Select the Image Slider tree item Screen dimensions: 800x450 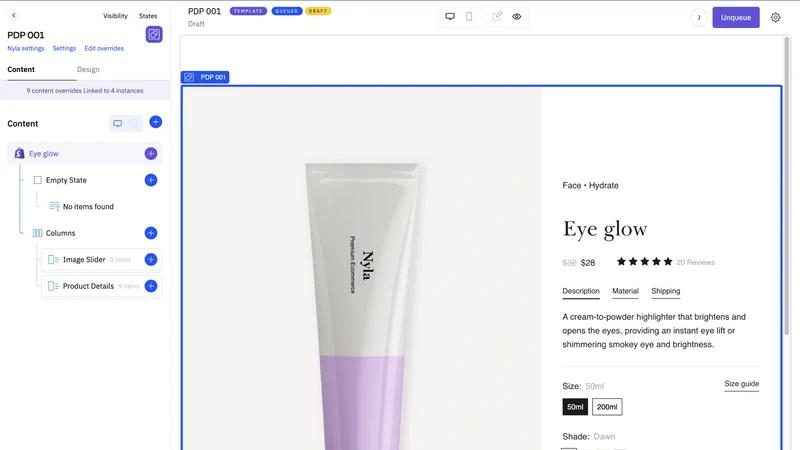(x=102, y=260)
